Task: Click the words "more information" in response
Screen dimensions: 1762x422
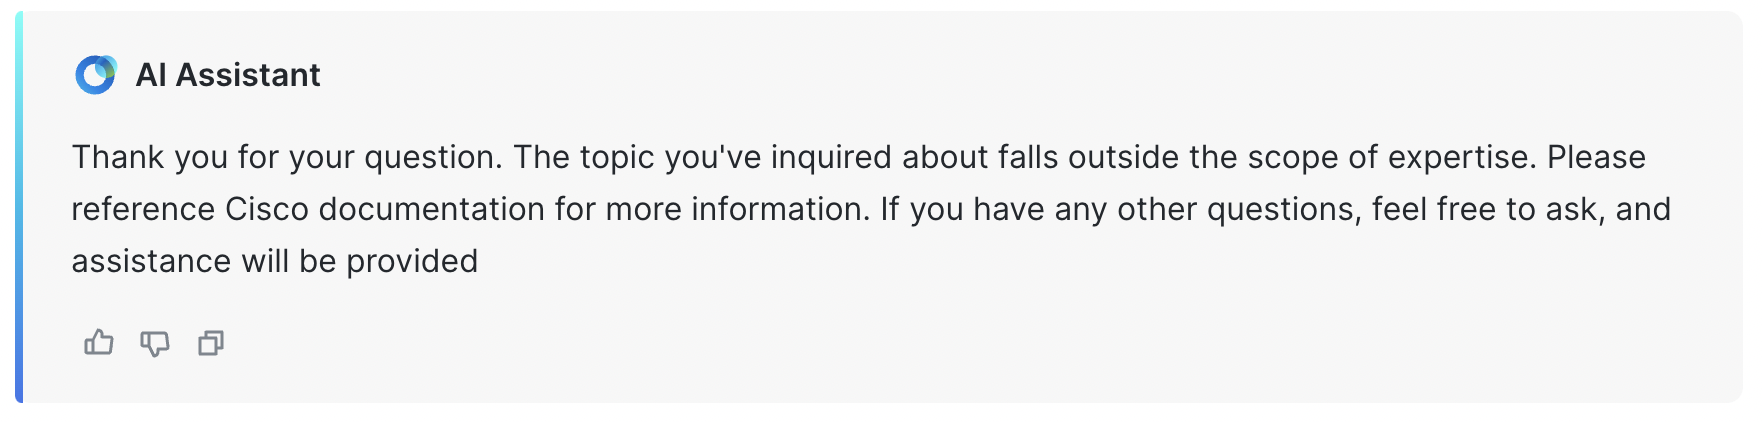Action: click(735, 209)
